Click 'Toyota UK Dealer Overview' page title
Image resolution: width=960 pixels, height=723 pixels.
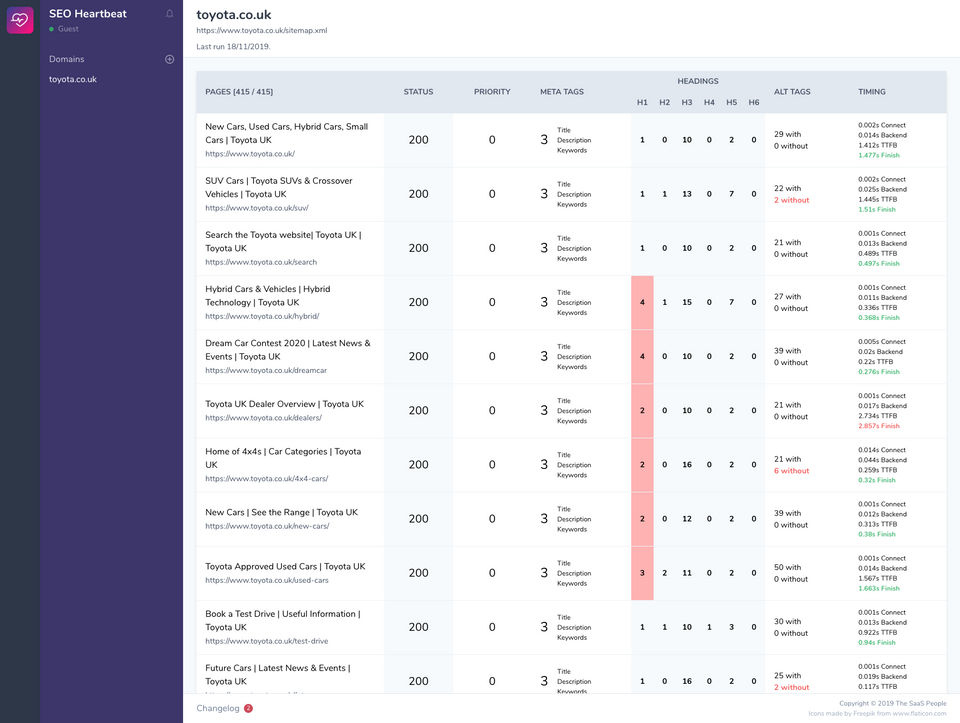284,404
